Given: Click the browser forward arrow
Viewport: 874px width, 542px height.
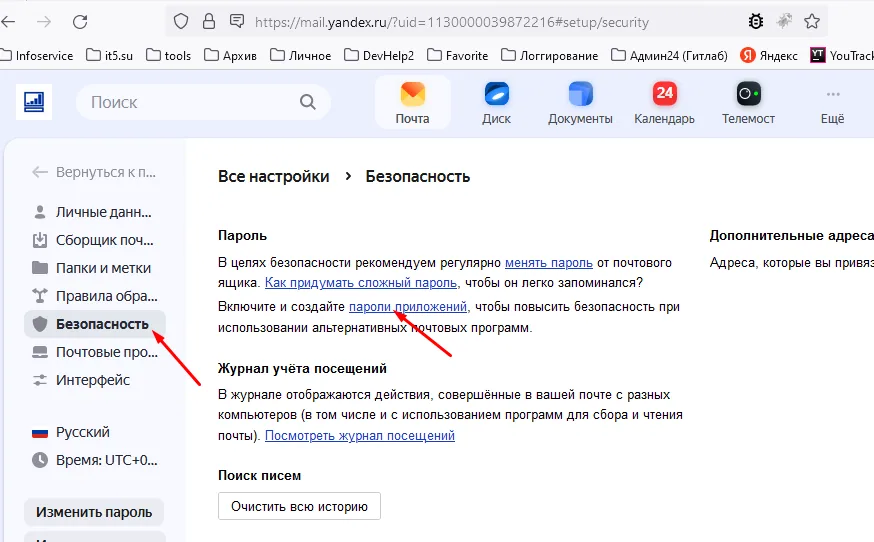Looking at the screenshot, I should (x=43, y=22).
